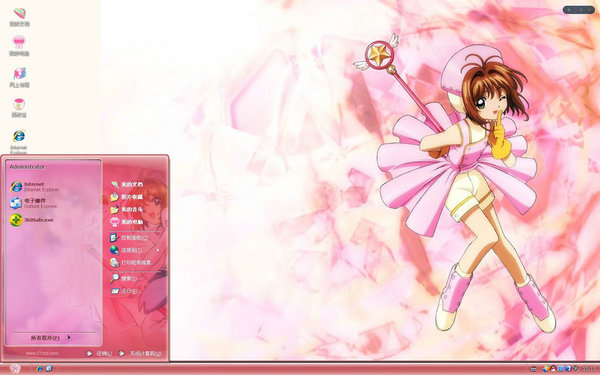This screenshot has width=600, height=375.
Task: Open 我的文档 in Start menu right column
Action: 127,184
